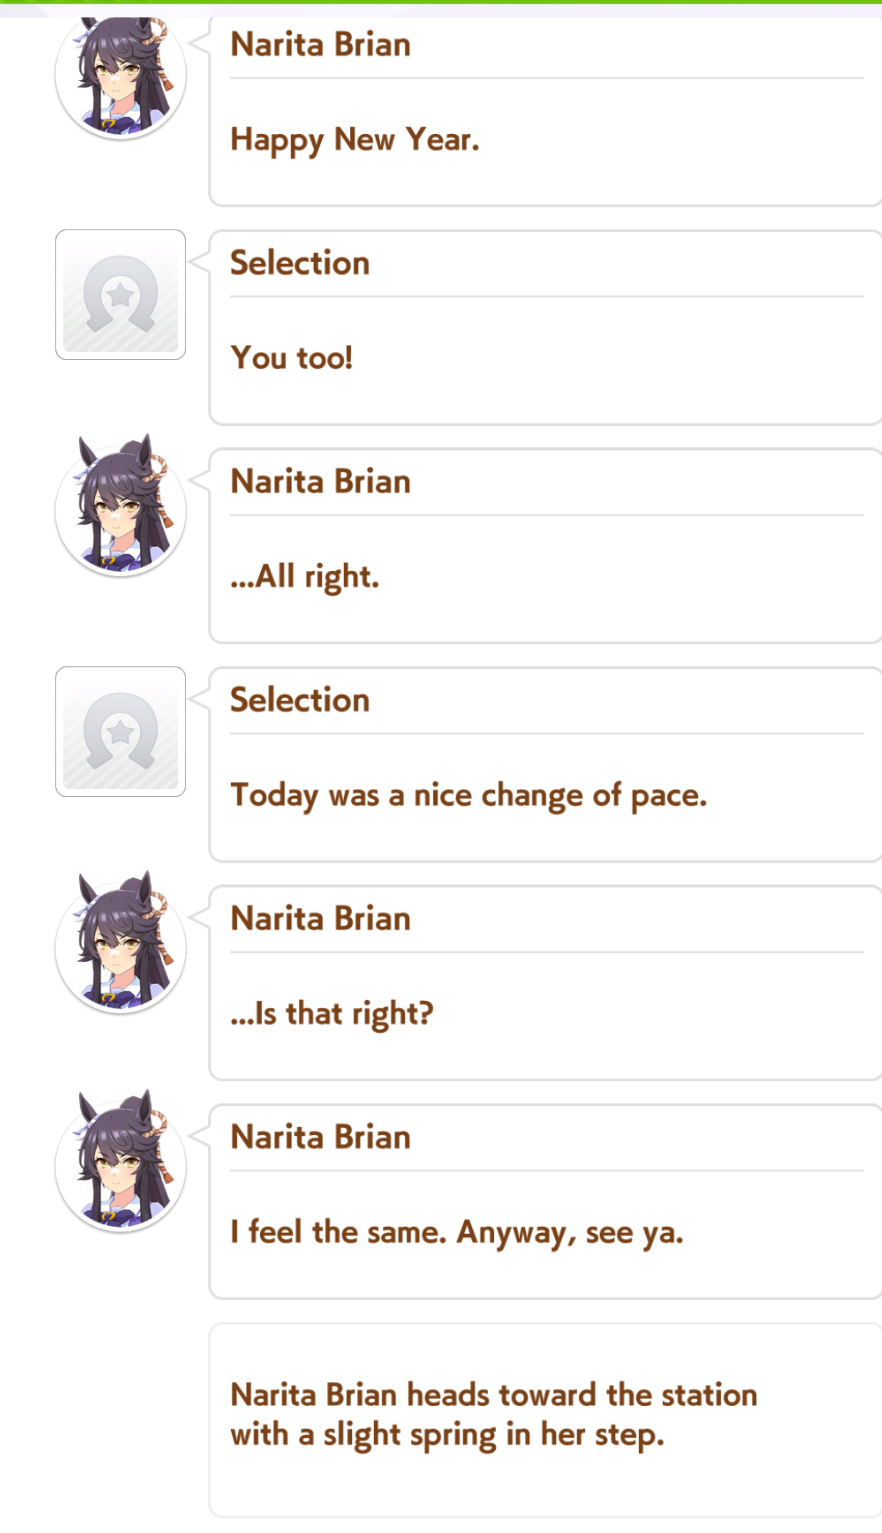Select "Today was a nice change of pace."
The height and width of the screenshot is (1533, 882).
(x=469, y=796)
